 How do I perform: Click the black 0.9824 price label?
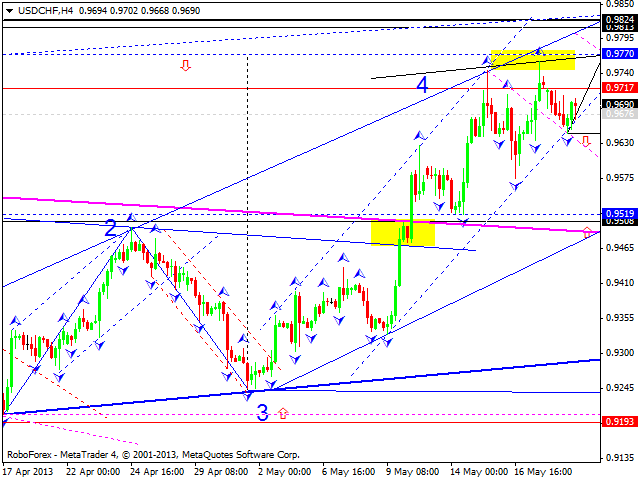coord(620,19)
